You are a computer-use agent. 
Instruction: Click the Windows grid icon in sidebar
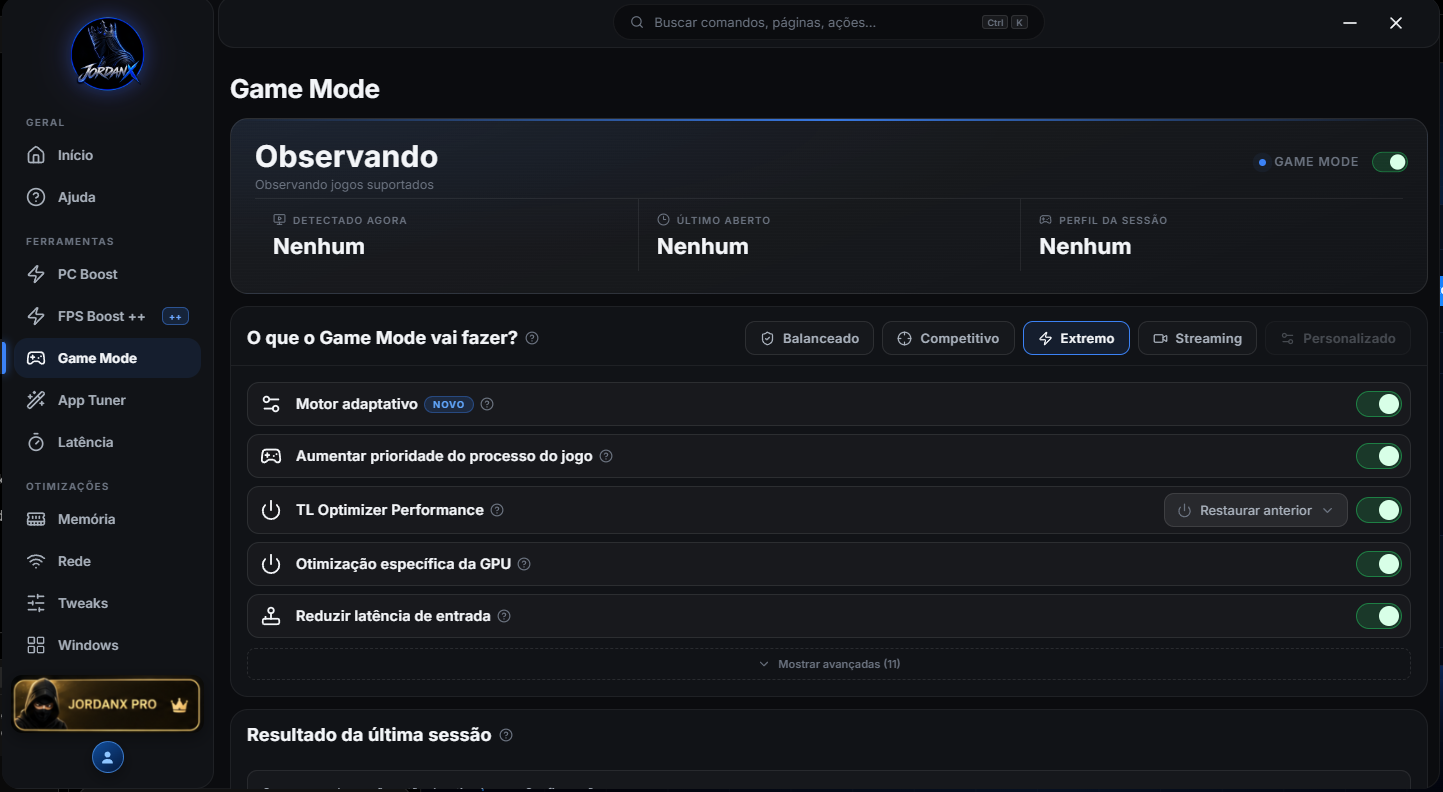(36, 645)
